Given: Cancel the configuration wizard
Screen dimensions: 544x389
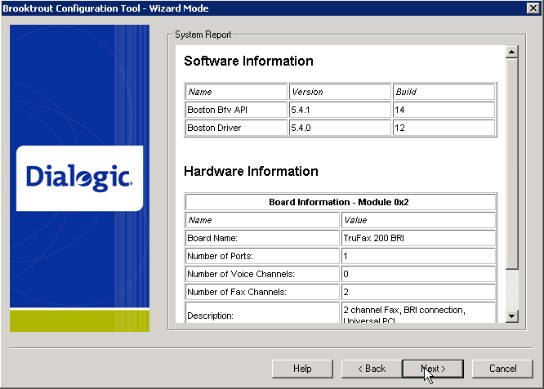Looking at the screenshot, I should tap(502, 369).
